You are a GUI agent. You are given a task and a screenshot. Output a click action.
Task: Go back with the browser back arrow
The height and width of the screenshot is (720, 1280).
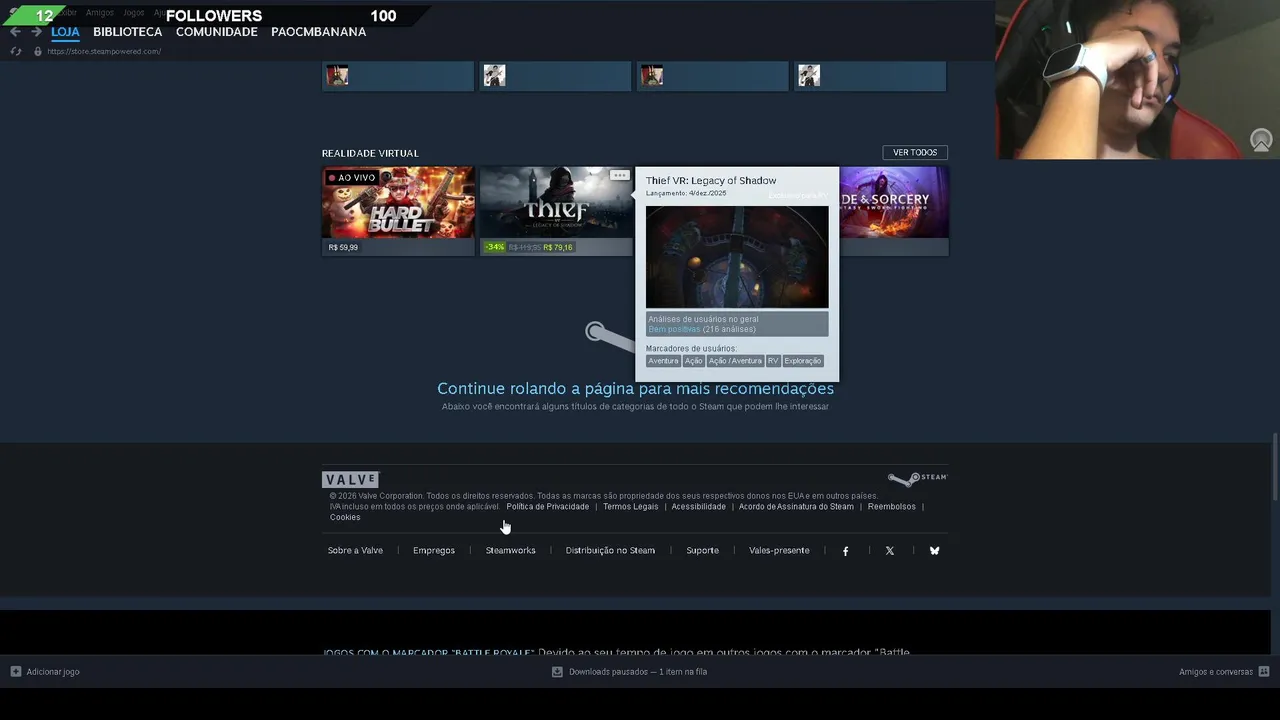tap(15, 32)
